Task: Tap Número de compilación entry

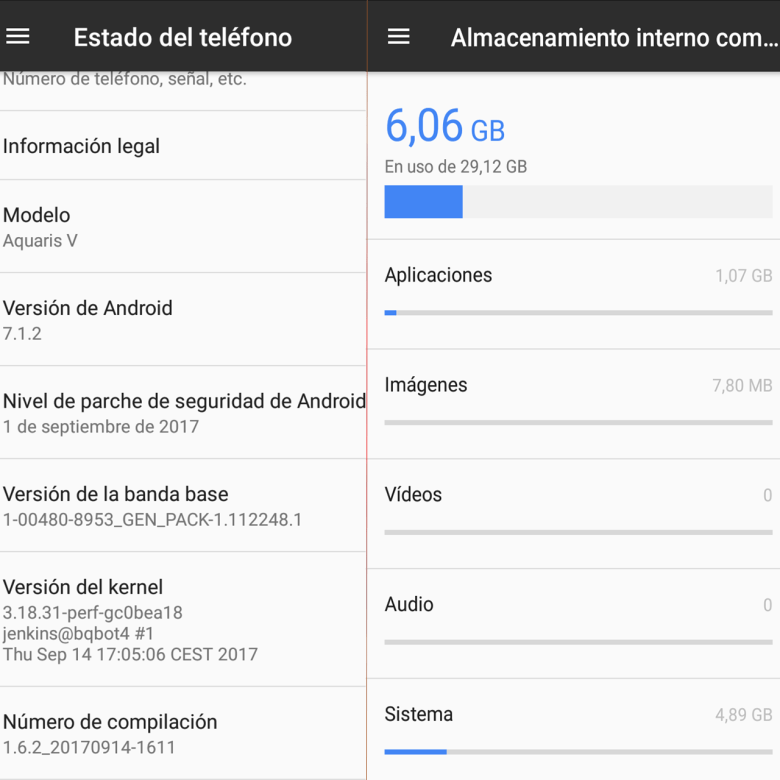Action: (x=183, y=734)
